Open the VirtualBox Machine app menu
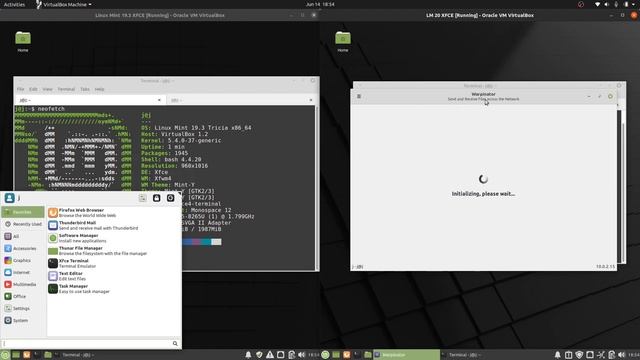The image size is (640, 360). (x=64, y=4)
